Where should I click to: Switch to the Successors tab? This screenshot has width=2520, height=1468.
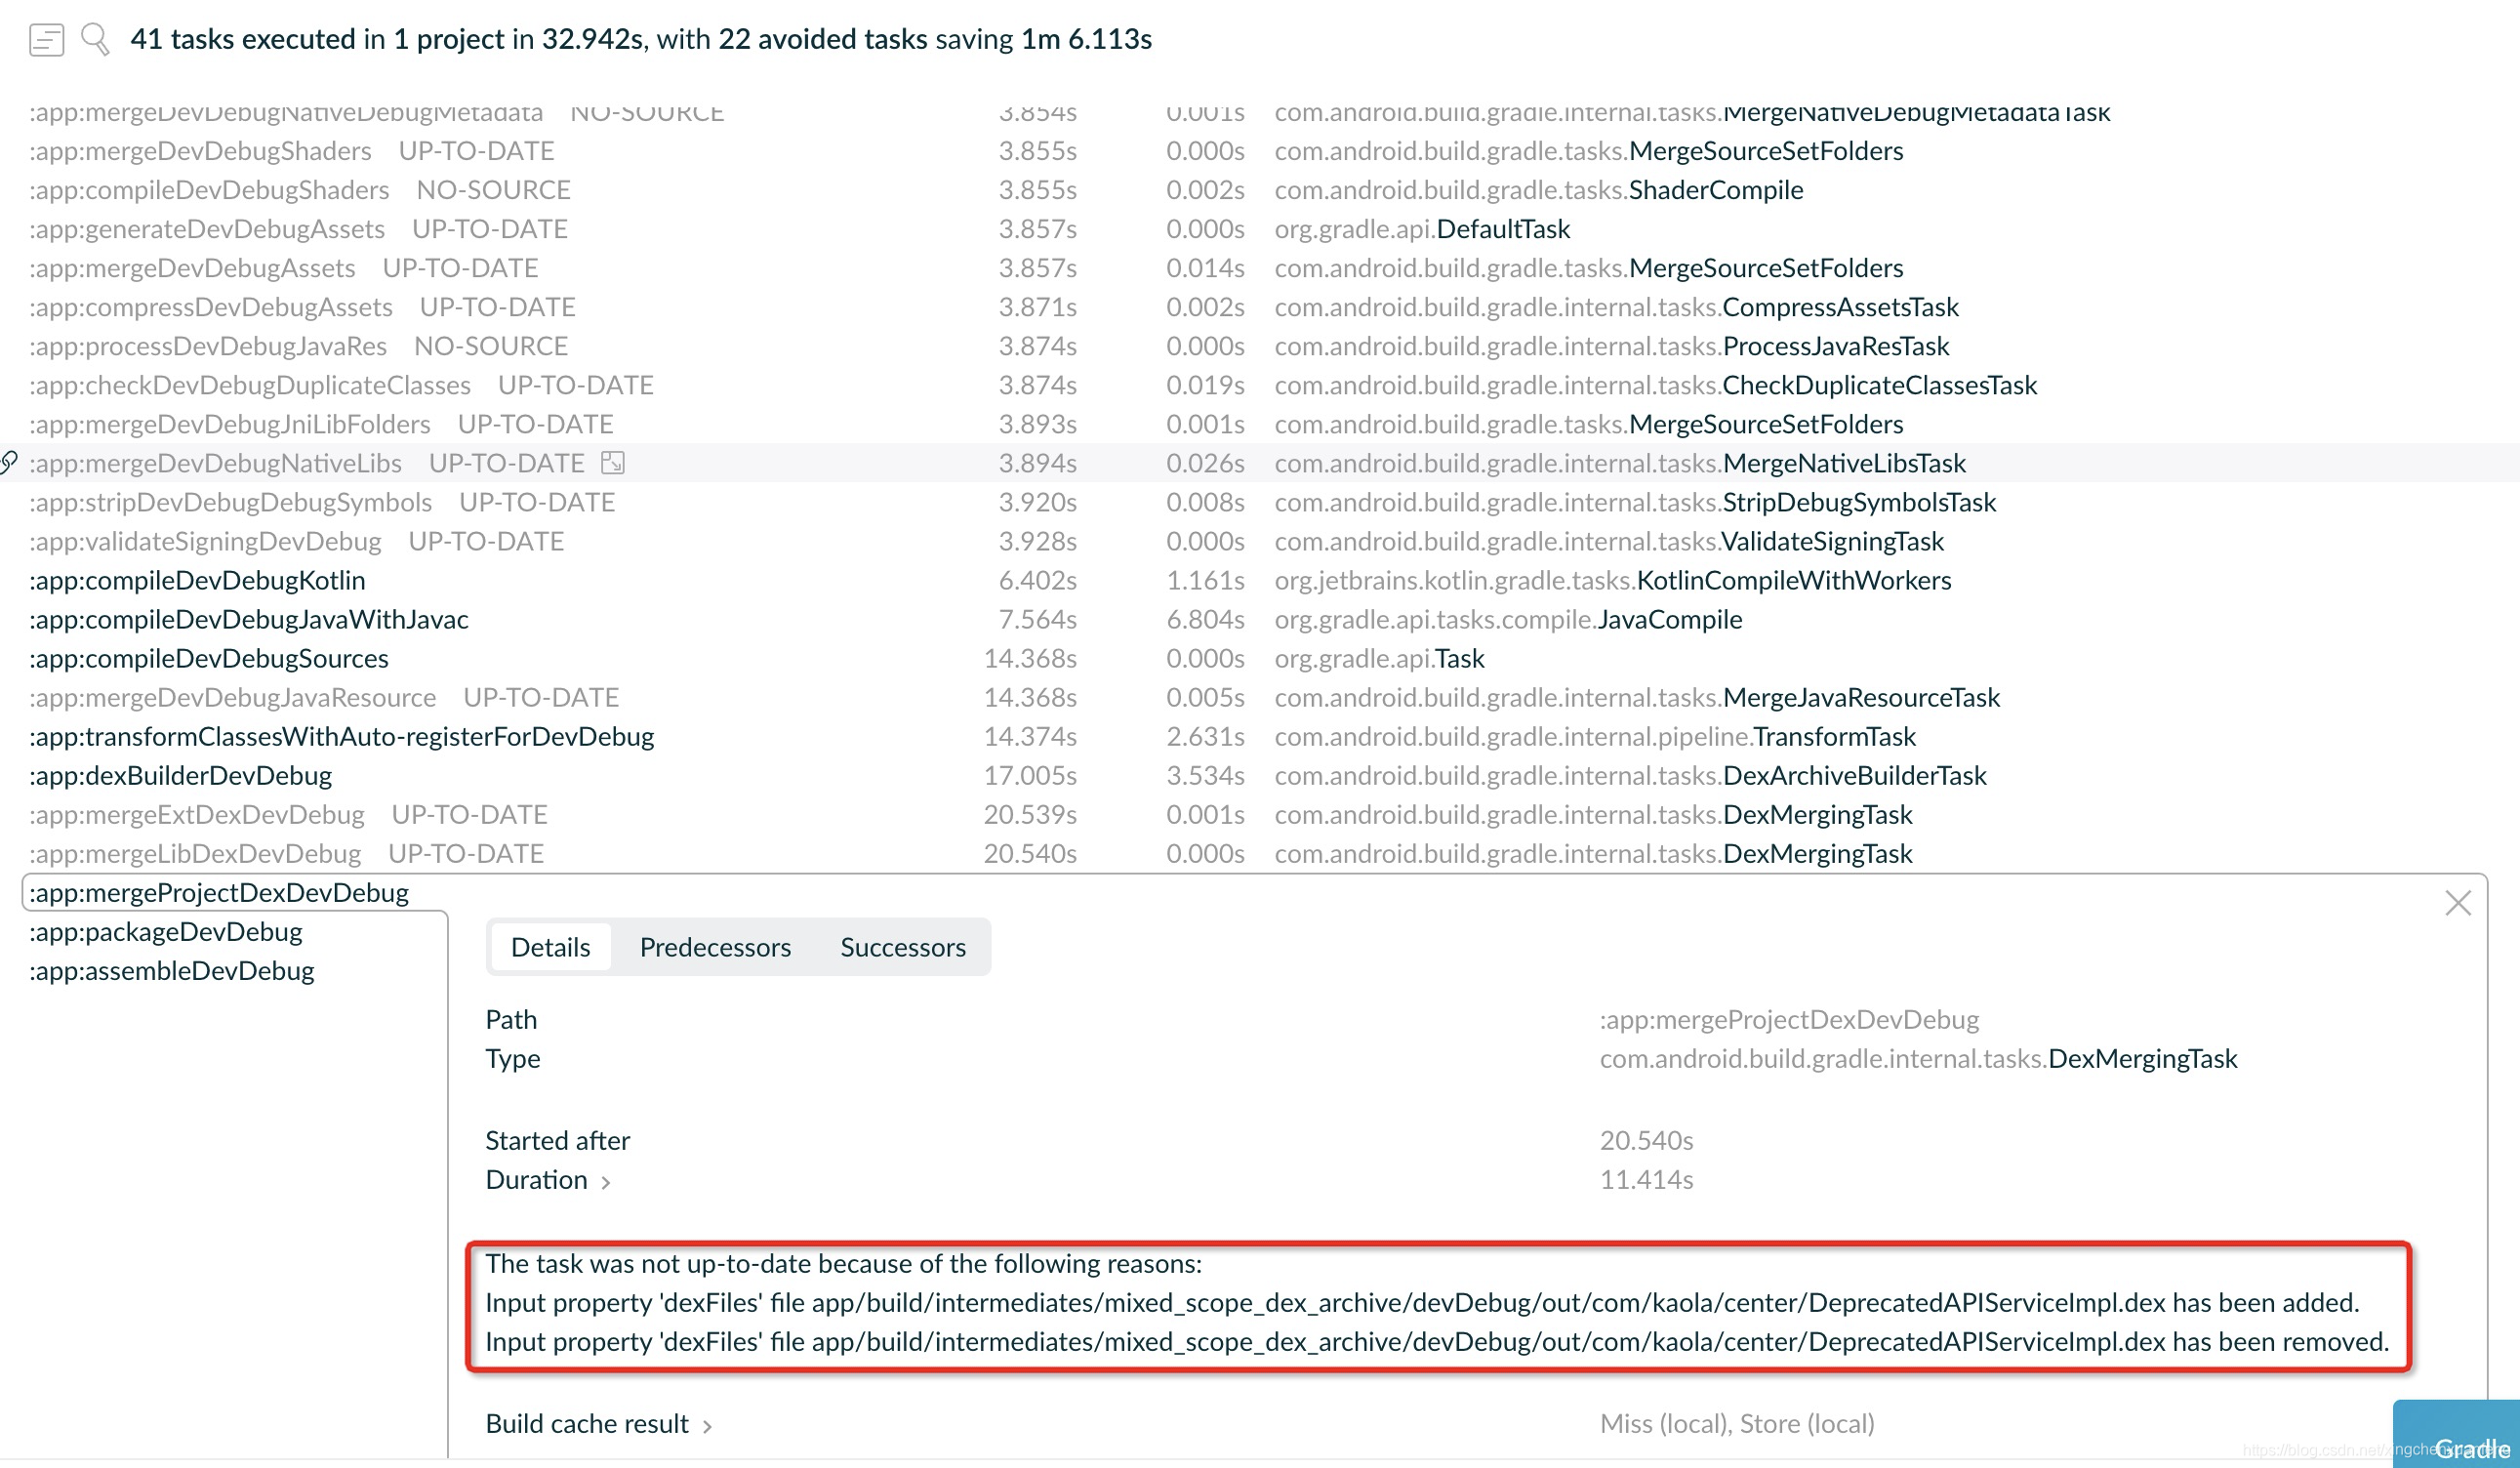click(x=902, y=947)
